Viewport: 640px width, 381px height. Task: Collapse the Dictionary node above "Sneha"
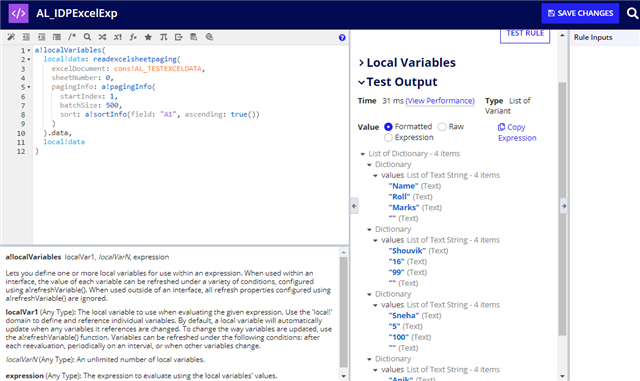click(369, 294)
